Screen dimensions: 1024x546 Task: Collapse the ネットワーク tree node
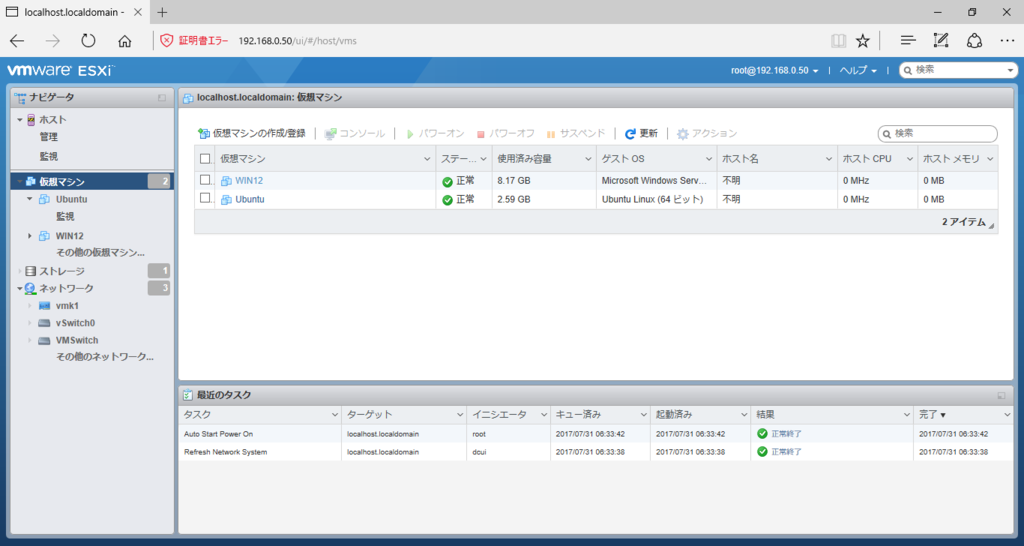point(20,289)
